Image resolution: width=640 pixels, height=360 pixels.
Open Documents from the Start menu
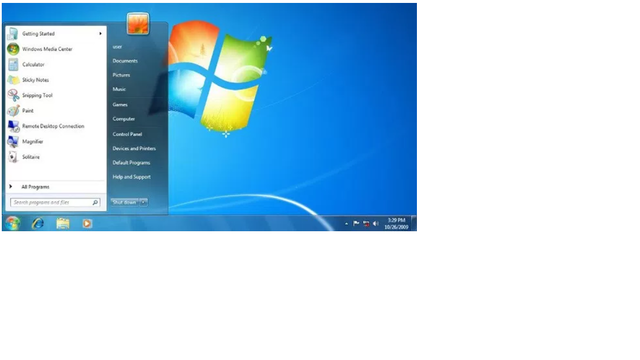click(125, 61)
